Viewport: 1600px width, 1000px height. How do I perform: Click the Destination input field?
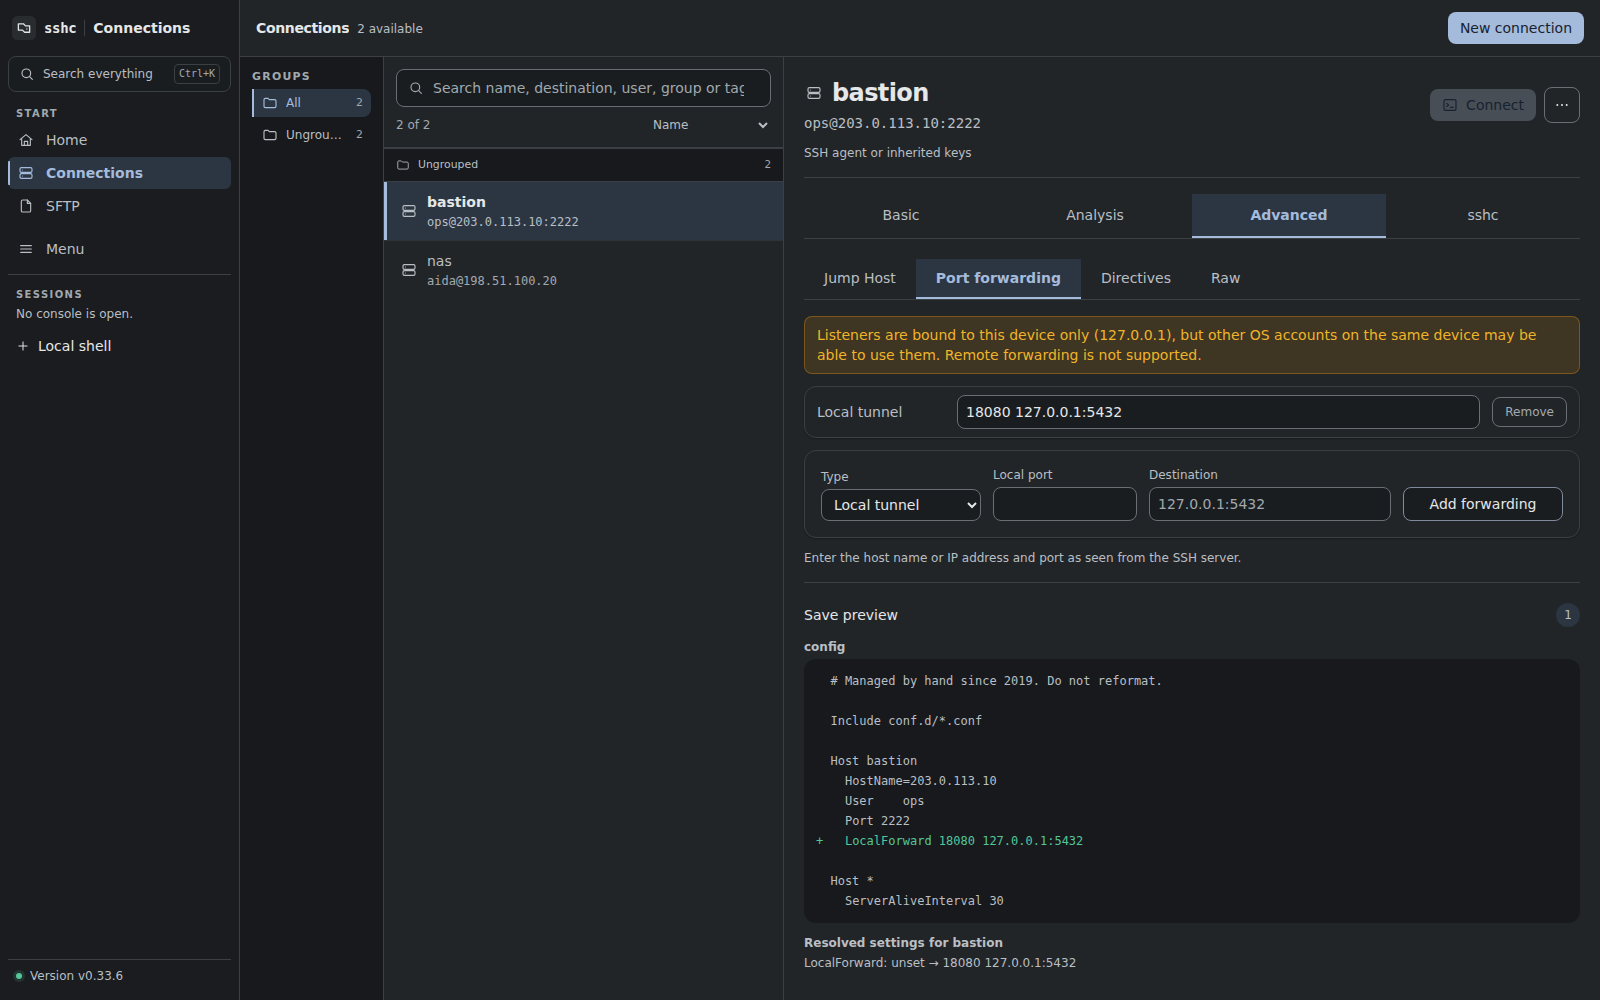(x=1270, y=504)
